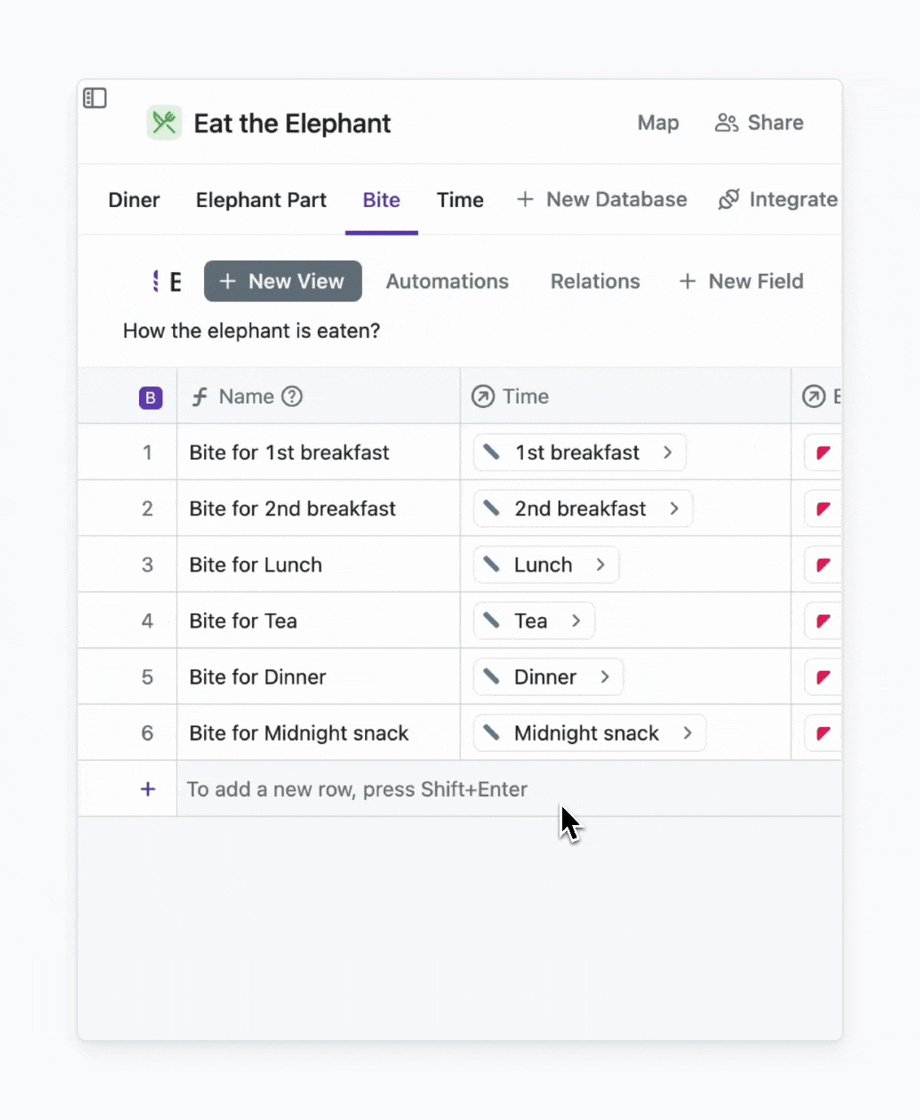
Task: Open the Name field help question mark
Action: [291, 397]
